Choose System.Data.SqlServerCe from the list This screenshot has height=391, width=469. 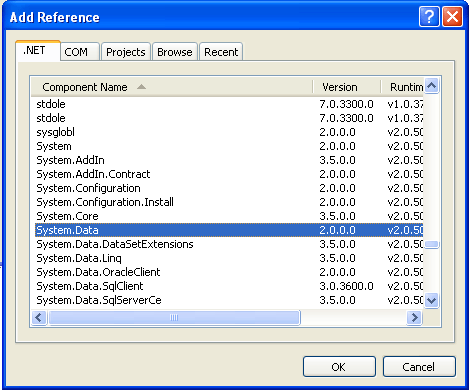(x=229, y=300)
